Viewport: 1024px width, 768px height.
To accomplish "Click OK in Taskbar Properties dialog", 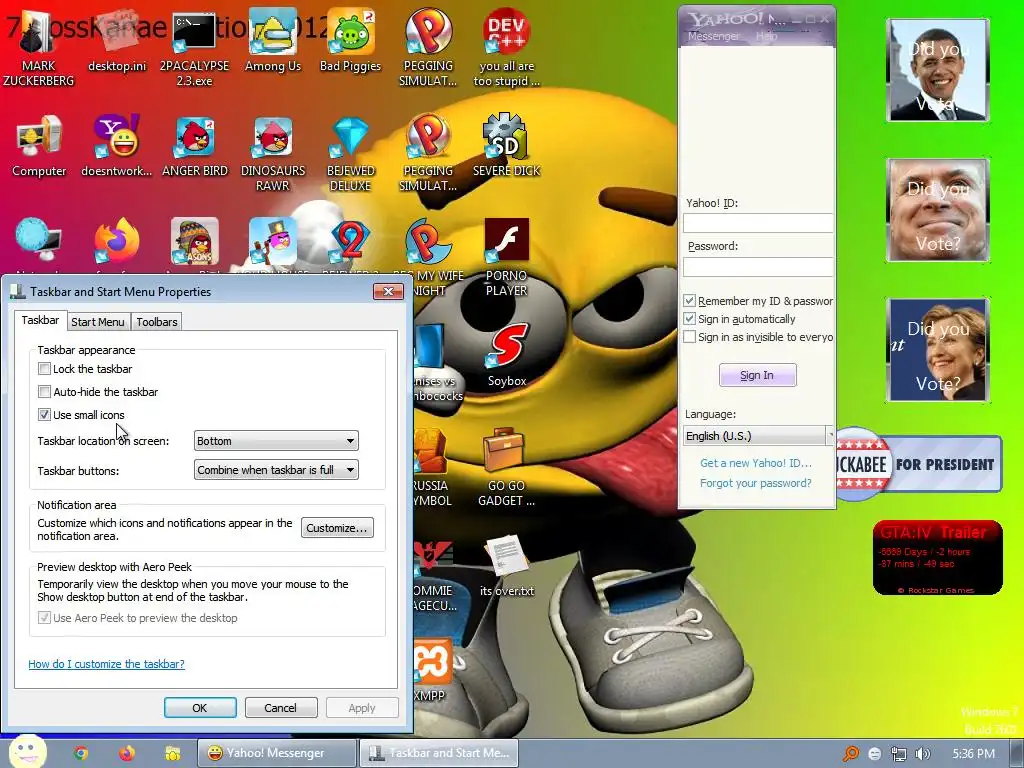I will (200, 708).
